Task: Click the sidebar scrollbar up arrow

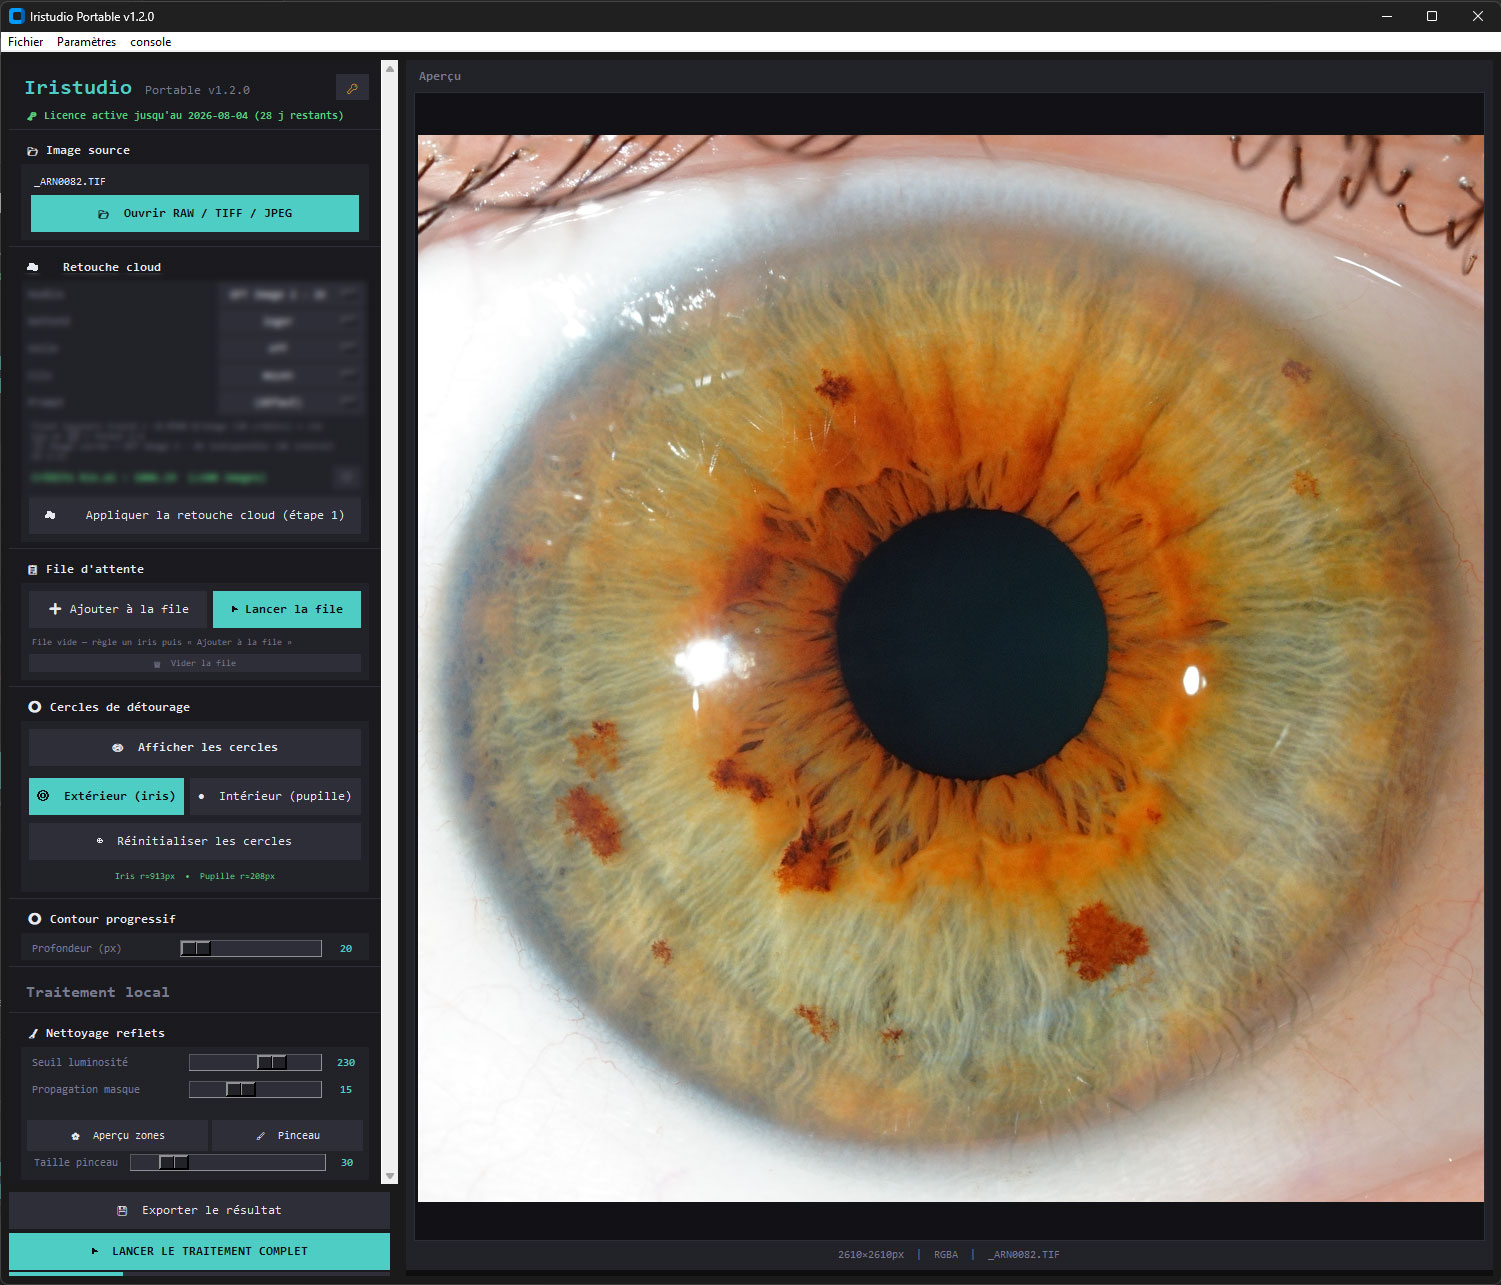Action: [x=390, y=67]
